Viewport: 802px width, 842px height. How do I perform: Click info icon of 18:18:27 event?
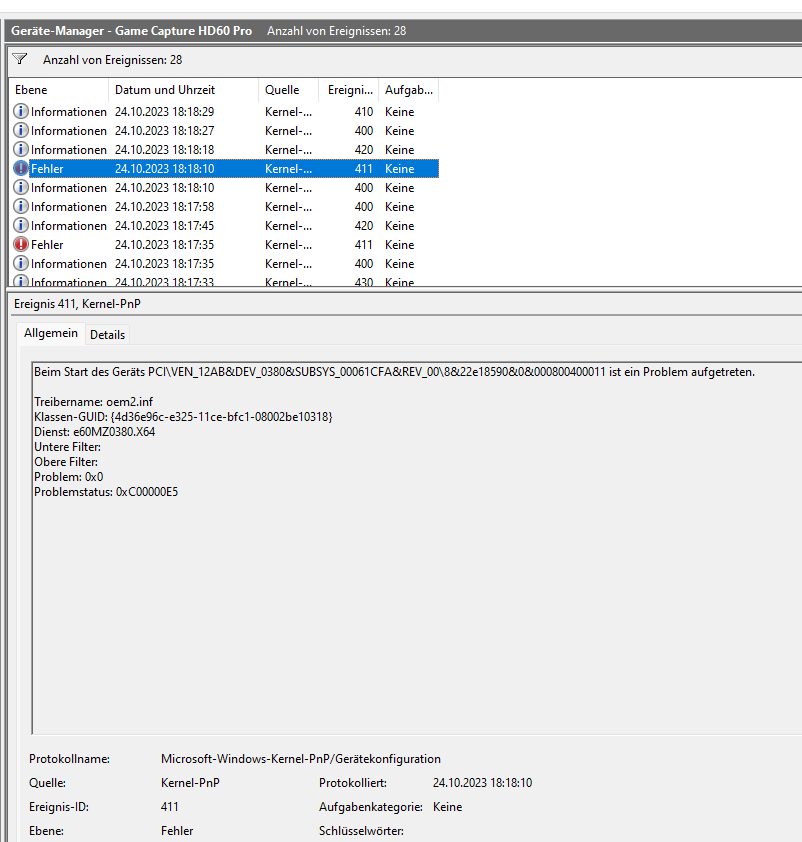pyautogui.click(x=20, y=130)
